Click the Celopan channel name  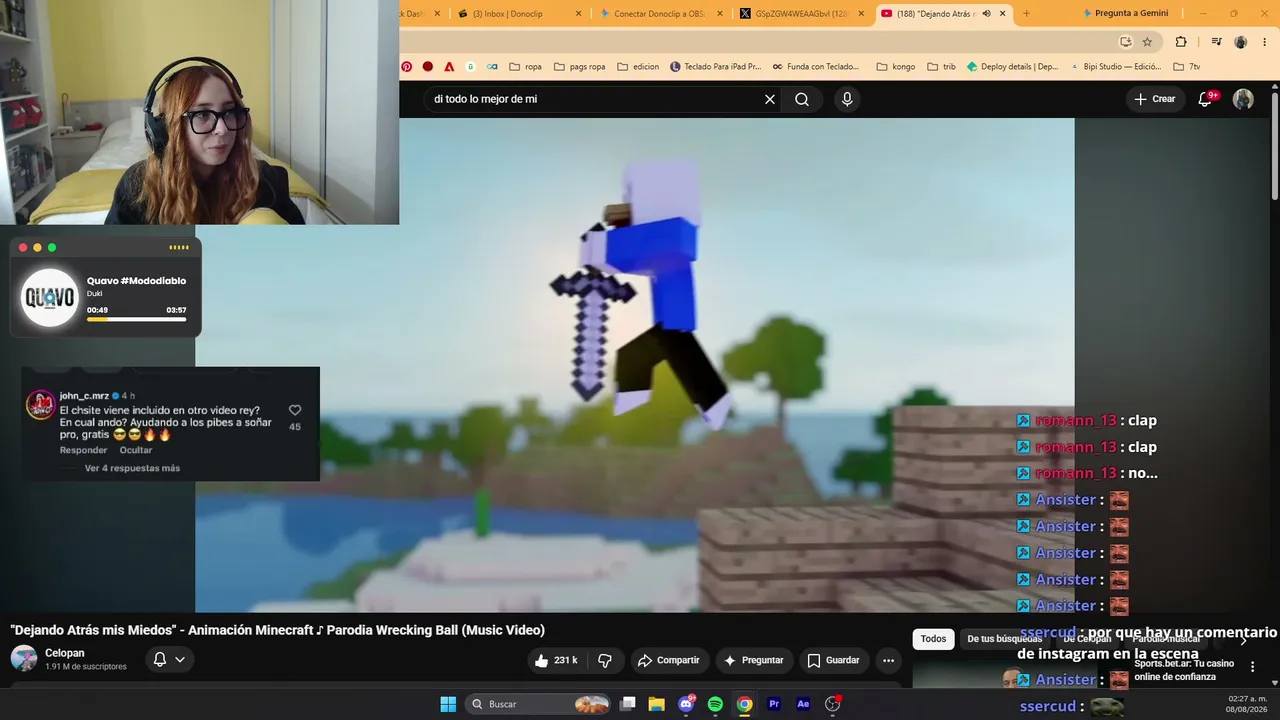(65, 653)
